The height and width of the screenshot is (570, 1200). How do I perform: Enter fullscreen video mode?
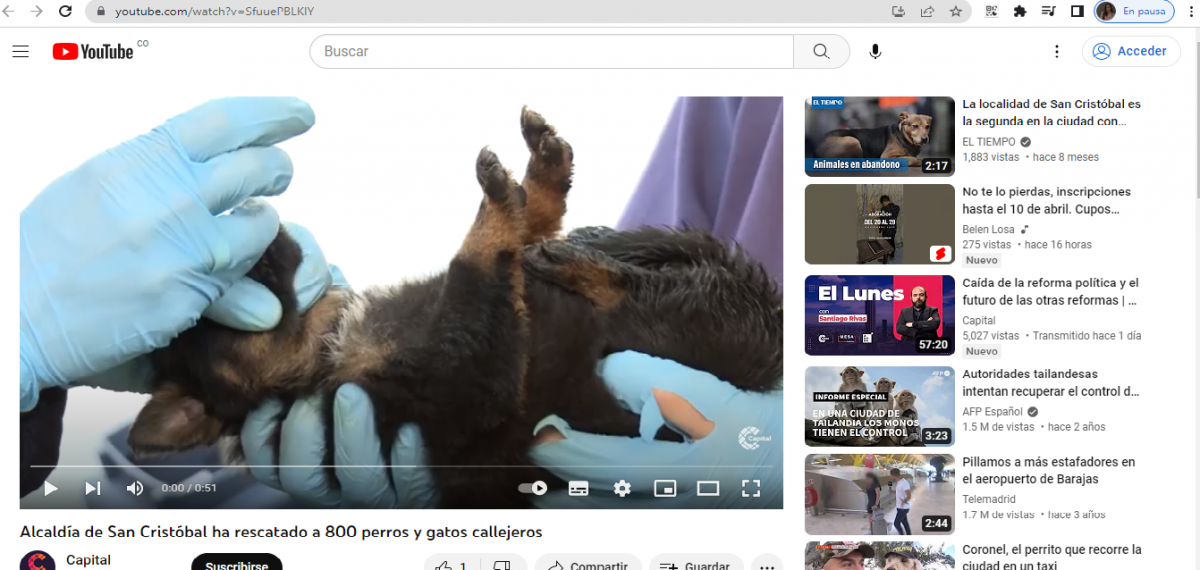point(751,488)
